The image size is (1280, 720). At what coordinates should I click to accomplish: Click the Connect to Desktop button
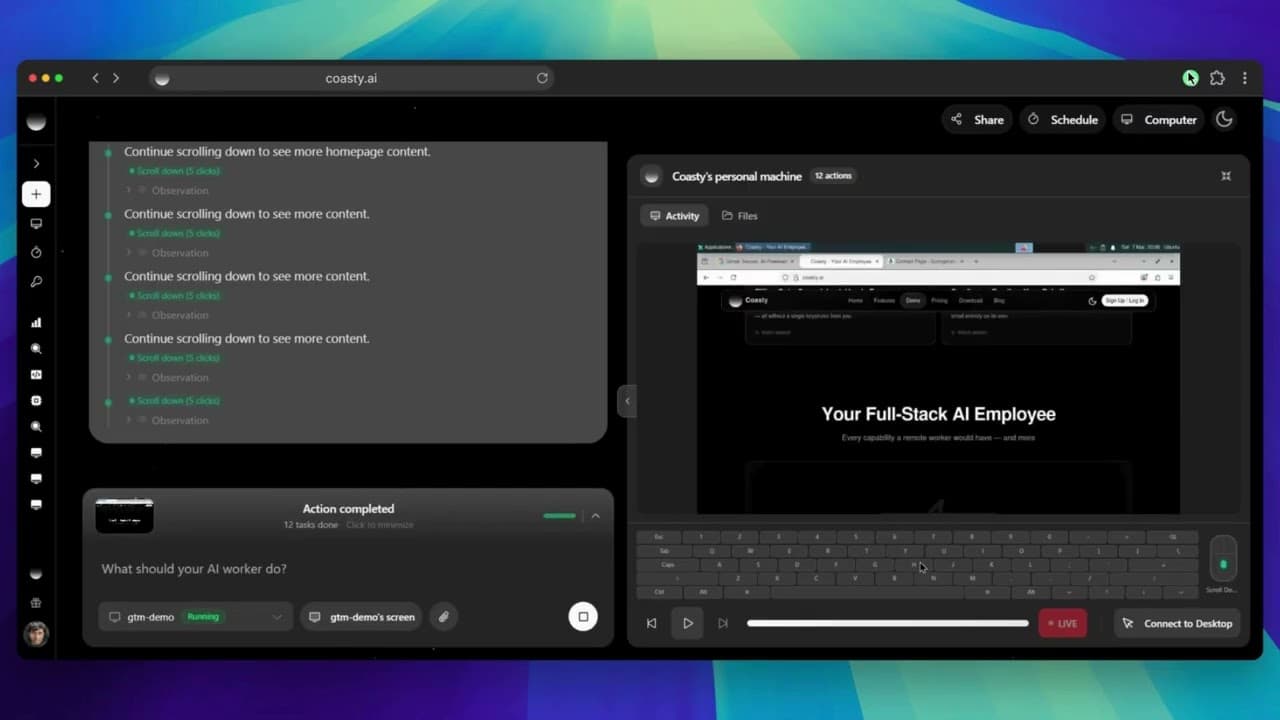tap(1177, 623)
